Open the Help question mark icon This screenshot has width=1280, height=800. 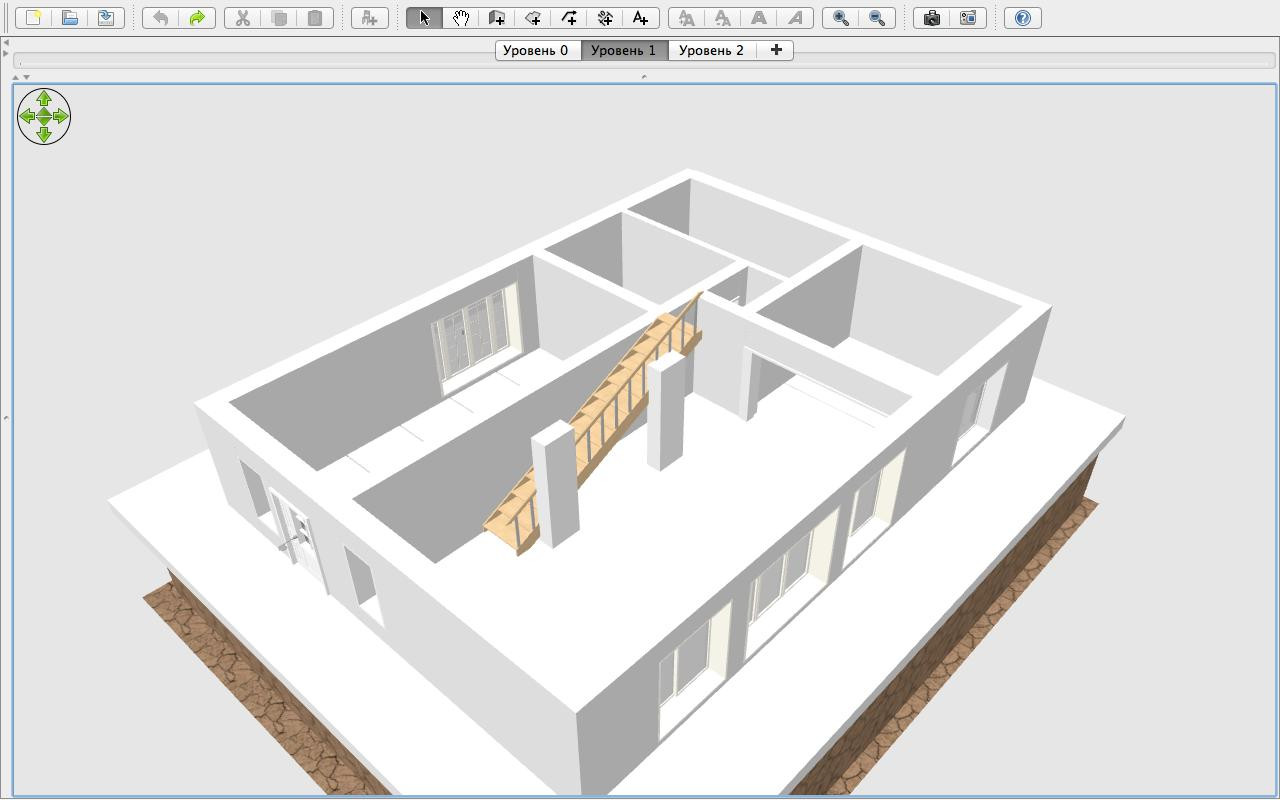pos(1023,18)
